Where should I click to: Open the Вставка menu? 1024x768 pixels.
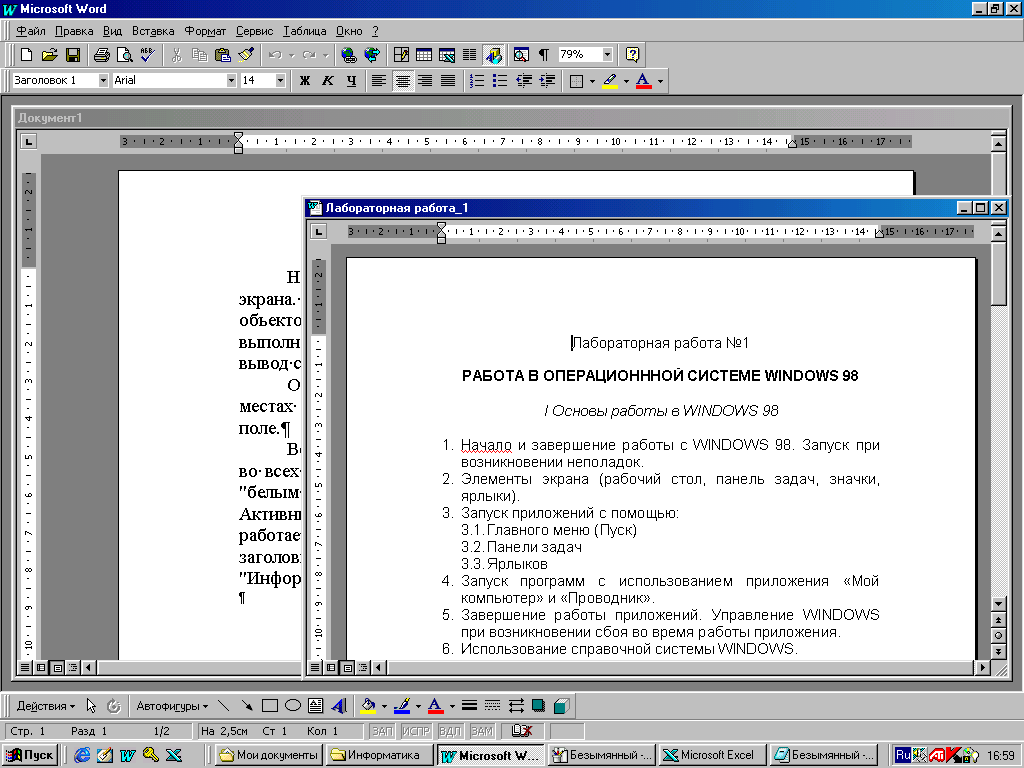(153, 31)
